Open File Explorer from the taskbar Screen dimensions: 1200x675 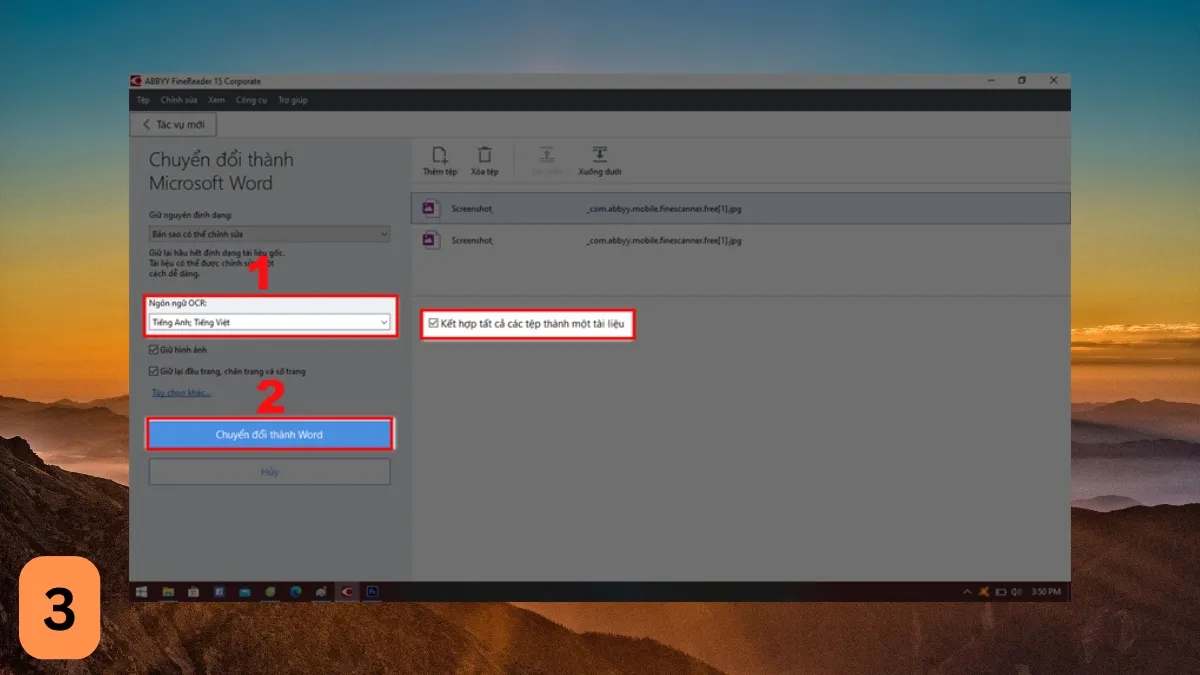[168, 592]
